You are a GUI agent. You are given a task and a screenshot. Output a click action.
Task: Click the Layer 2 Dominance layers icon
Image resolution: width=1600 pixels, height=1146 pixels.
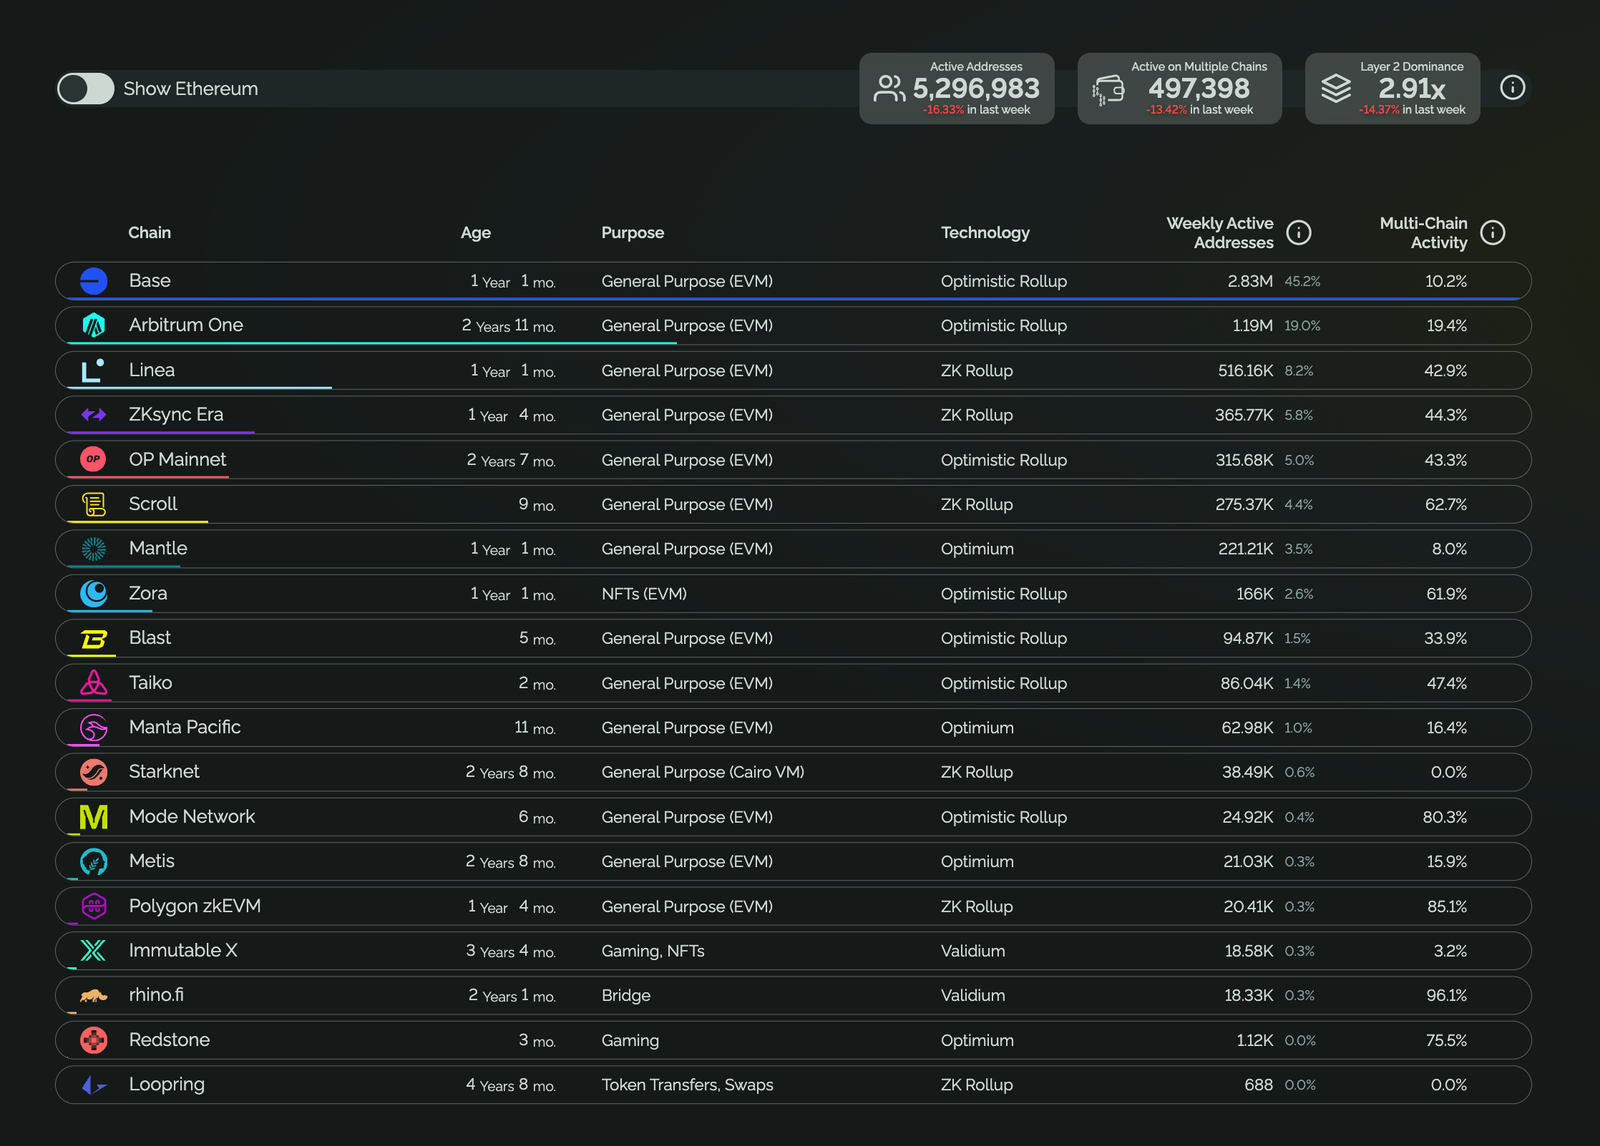pos(1336,88)
